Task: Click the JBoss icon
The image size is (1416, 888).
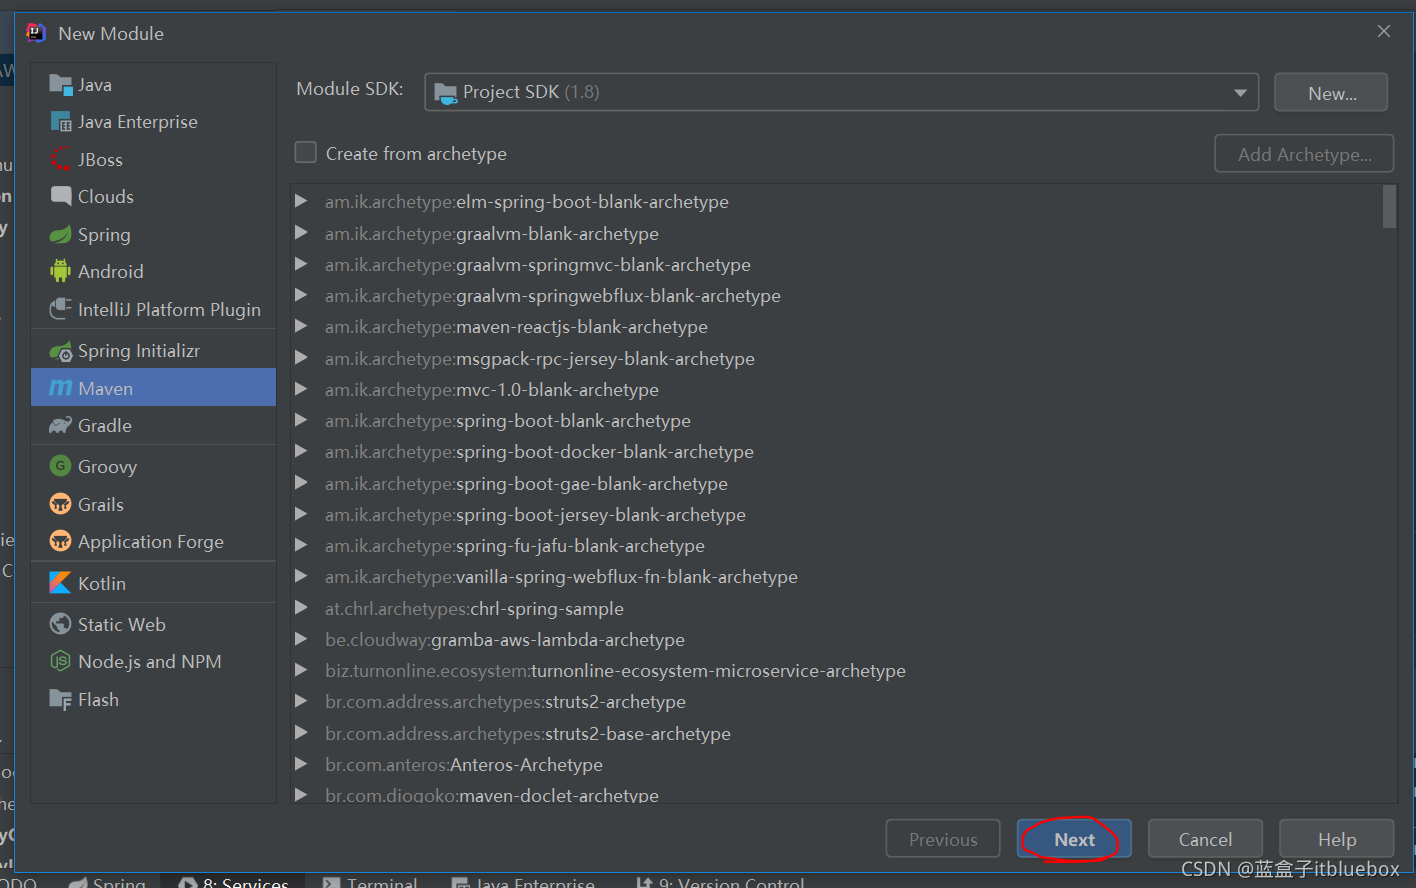Action: coord(61,159)
